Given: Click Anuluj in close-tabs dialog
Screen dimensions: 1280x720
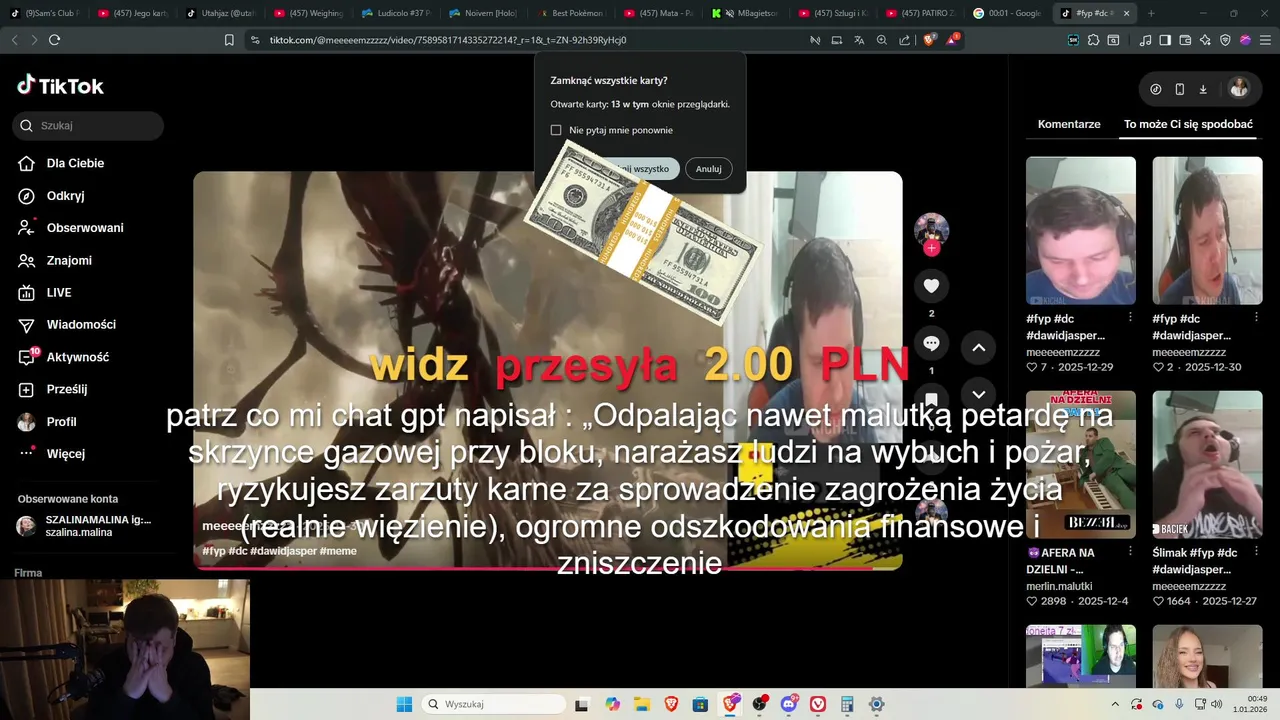Looking at the screenshot, I should coord(709,169).
